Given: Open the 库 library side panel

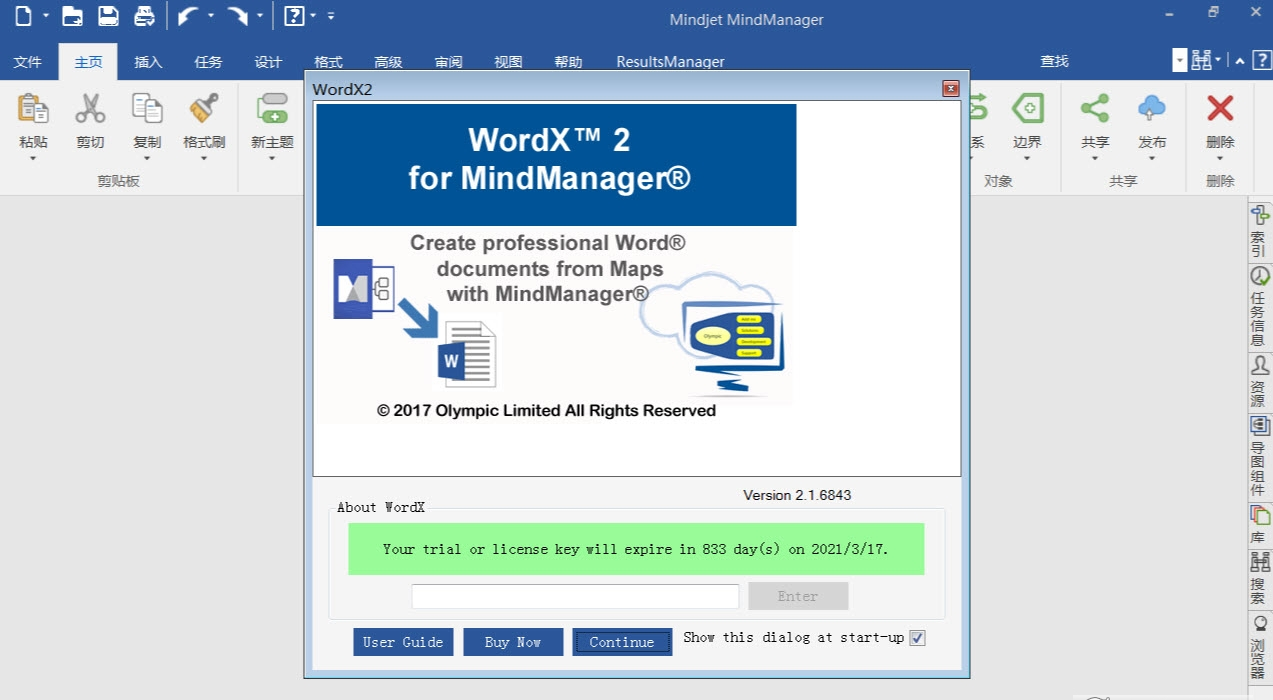Looking at the screenshot, I should [1259, 524].
